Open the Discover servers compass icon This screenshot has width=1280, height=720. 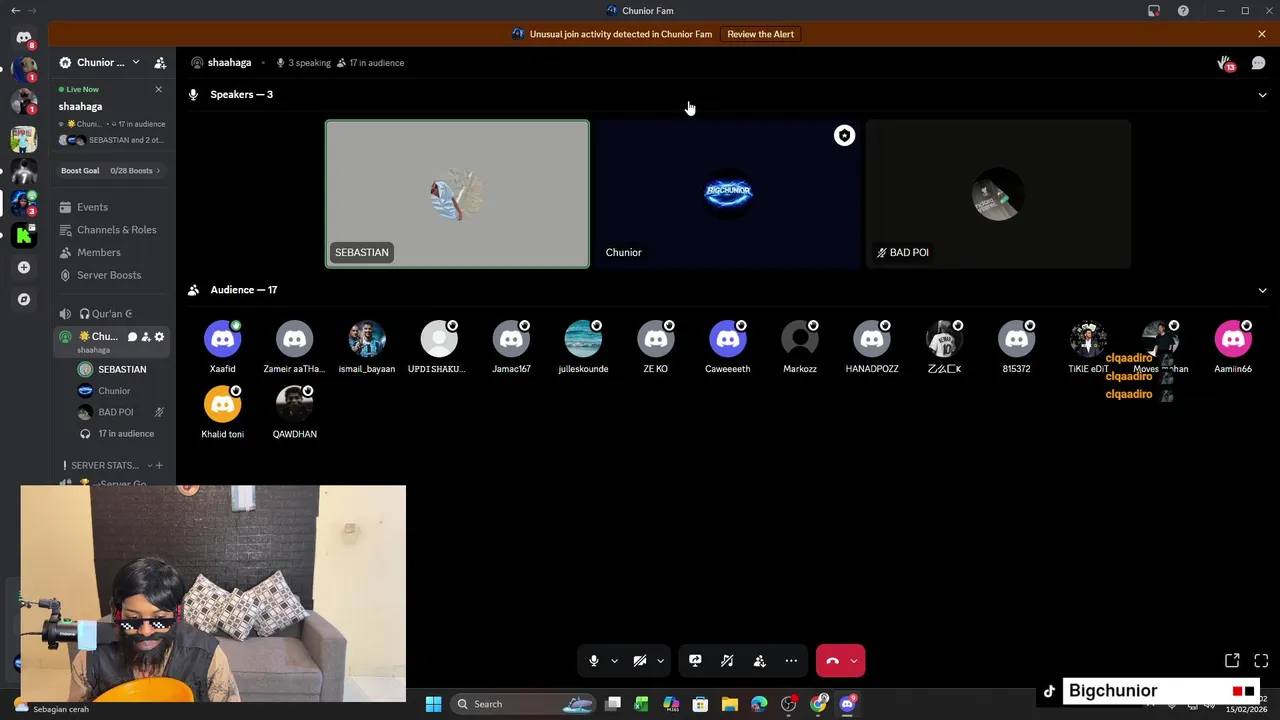click(24, 299)
